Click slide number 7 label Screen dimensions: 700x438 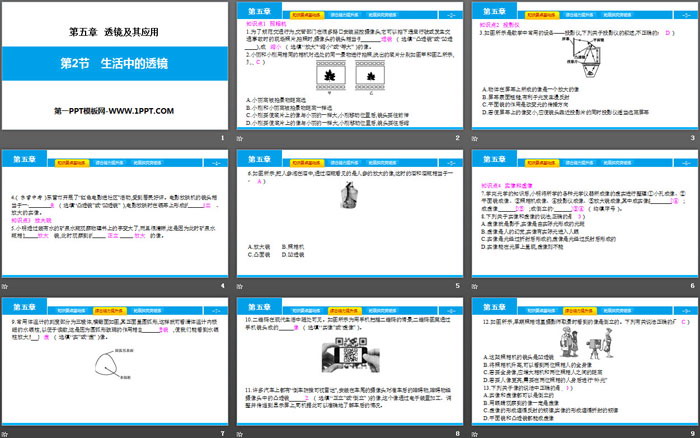point(222,434)
